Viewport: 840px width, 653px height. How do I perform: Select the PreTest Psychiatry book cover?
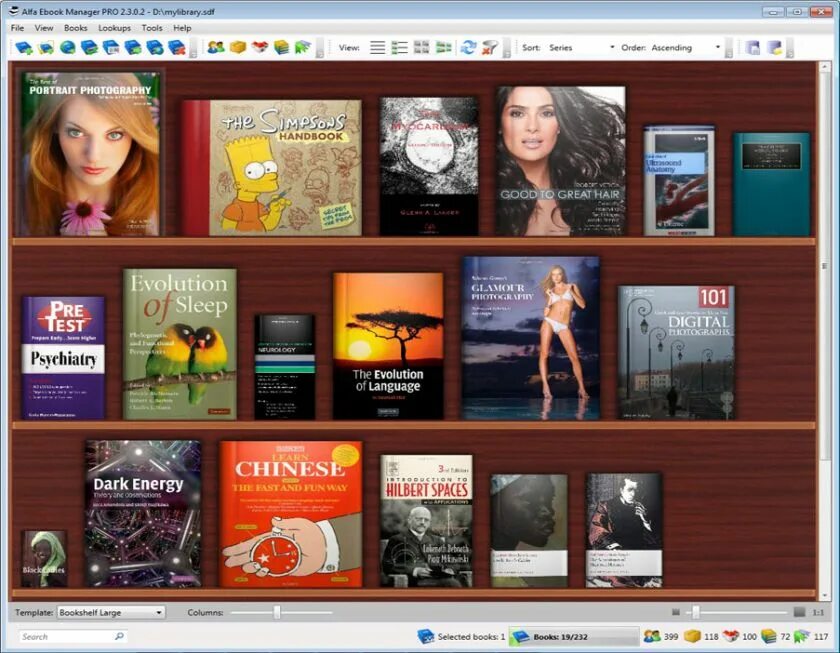point(63,357)
